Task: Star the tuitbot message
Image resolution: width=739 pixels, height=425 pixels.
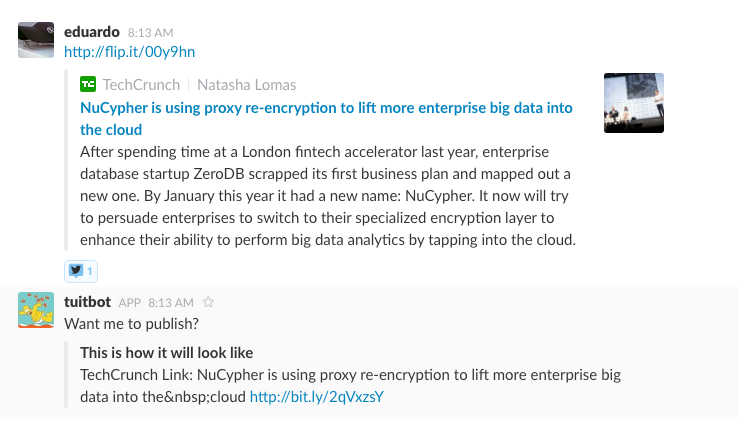Action: [x=209, y=301]
